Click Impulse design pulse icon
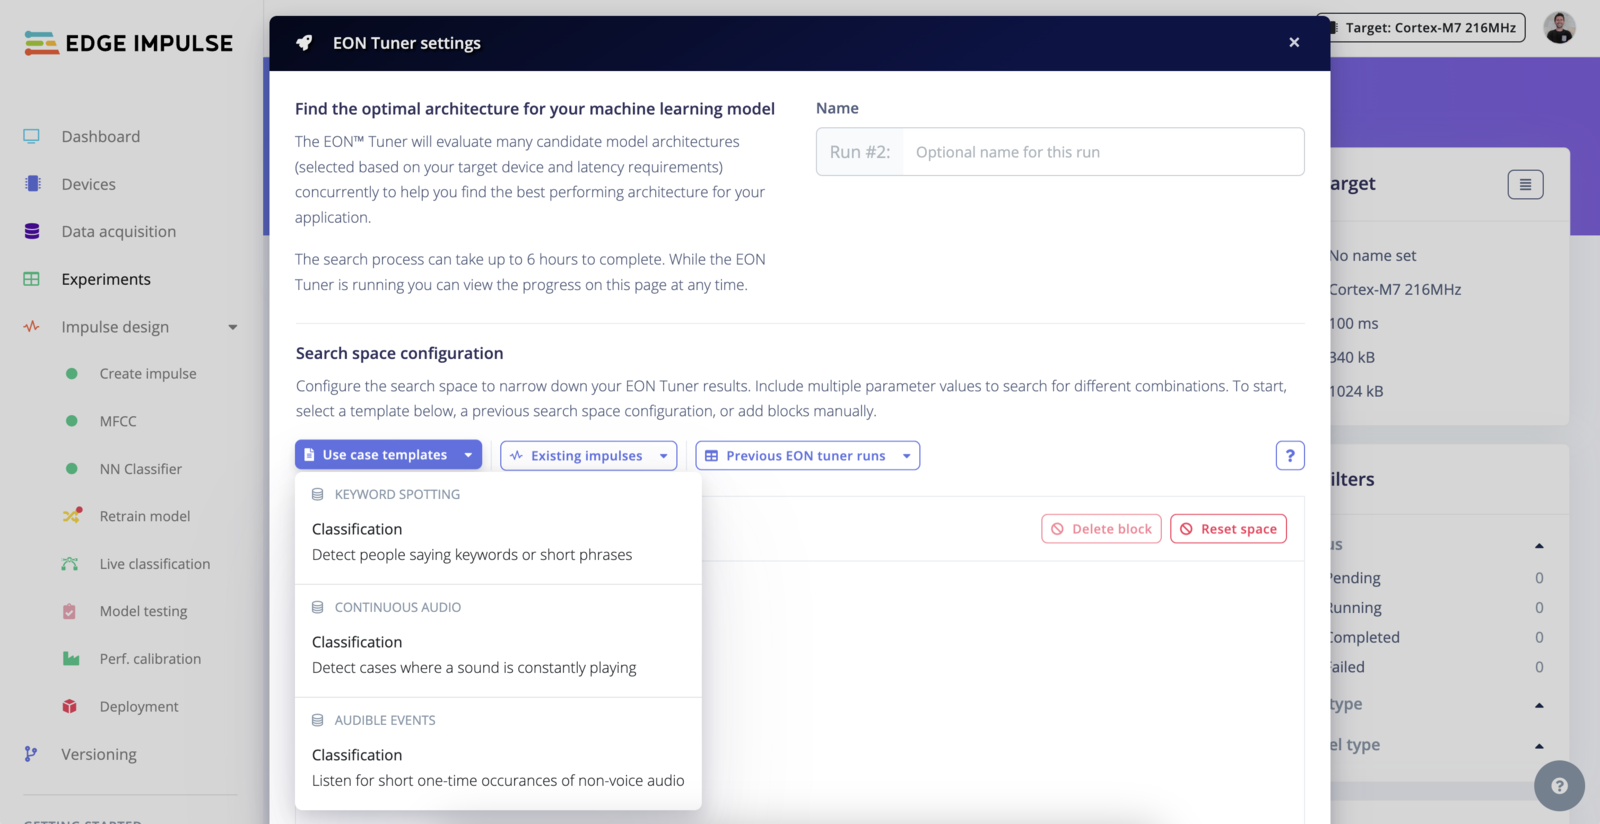Screen dimensions: 1600x824 [x=32, y=326]
